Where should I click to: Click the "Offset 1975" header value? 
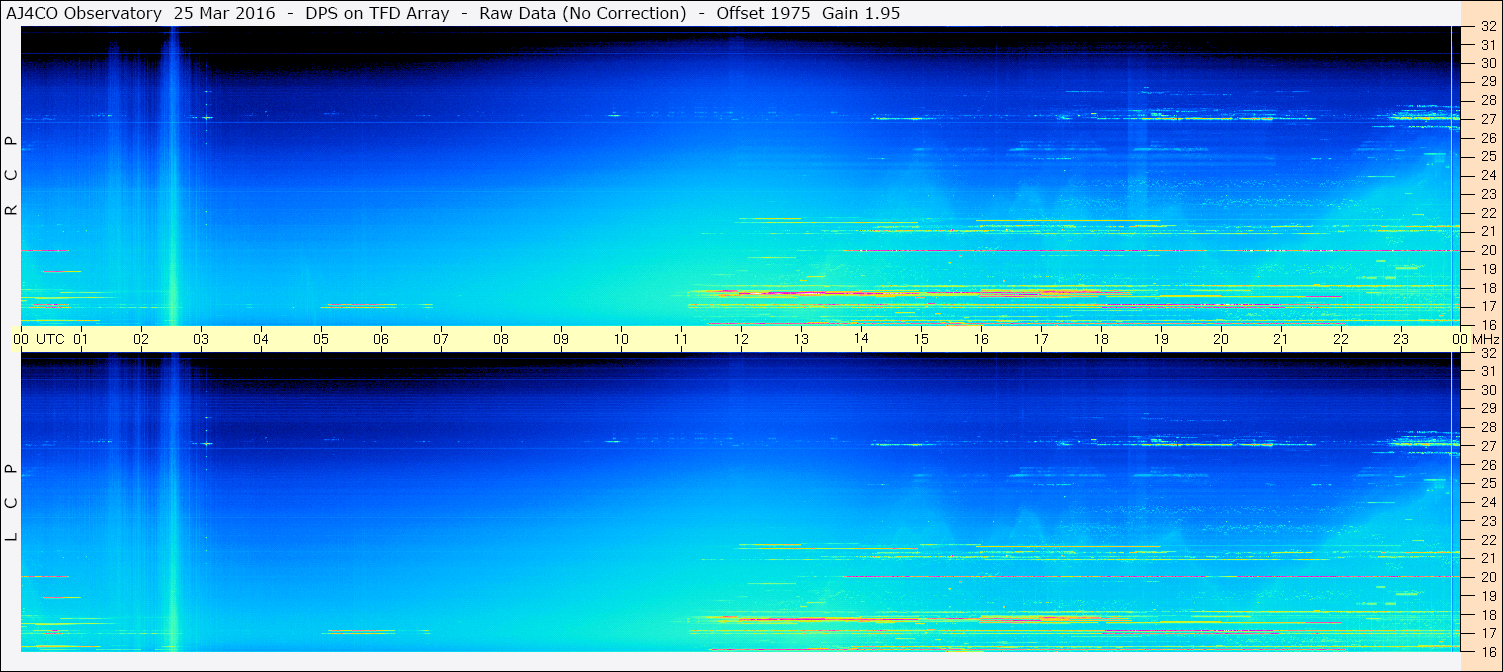761,13
